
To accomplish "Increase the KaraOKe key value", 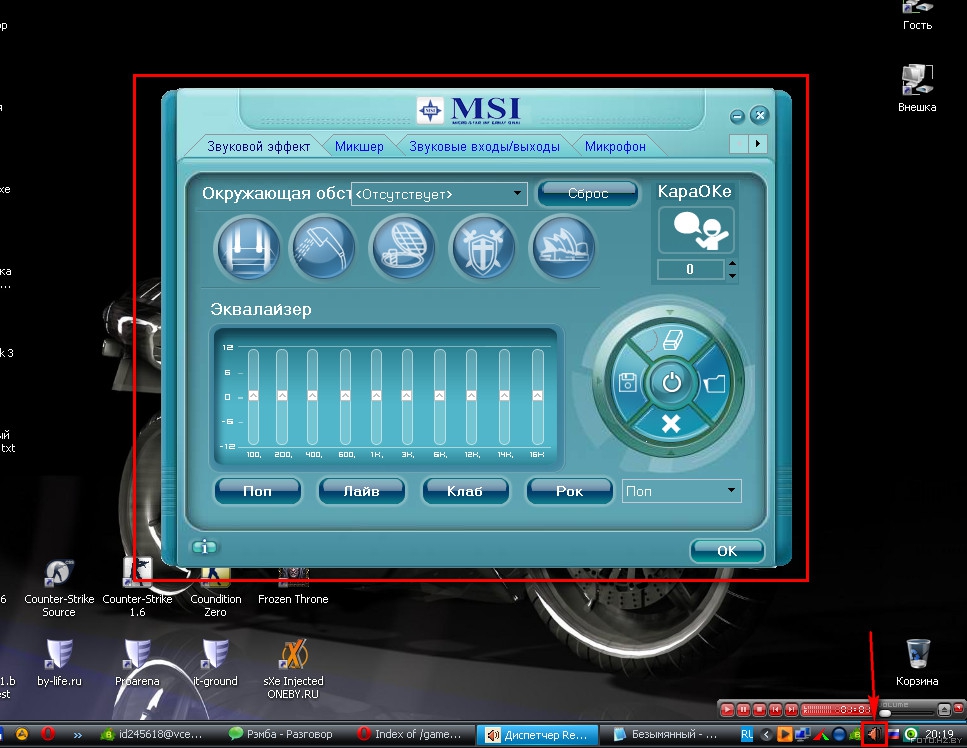I will click(732, 263).
